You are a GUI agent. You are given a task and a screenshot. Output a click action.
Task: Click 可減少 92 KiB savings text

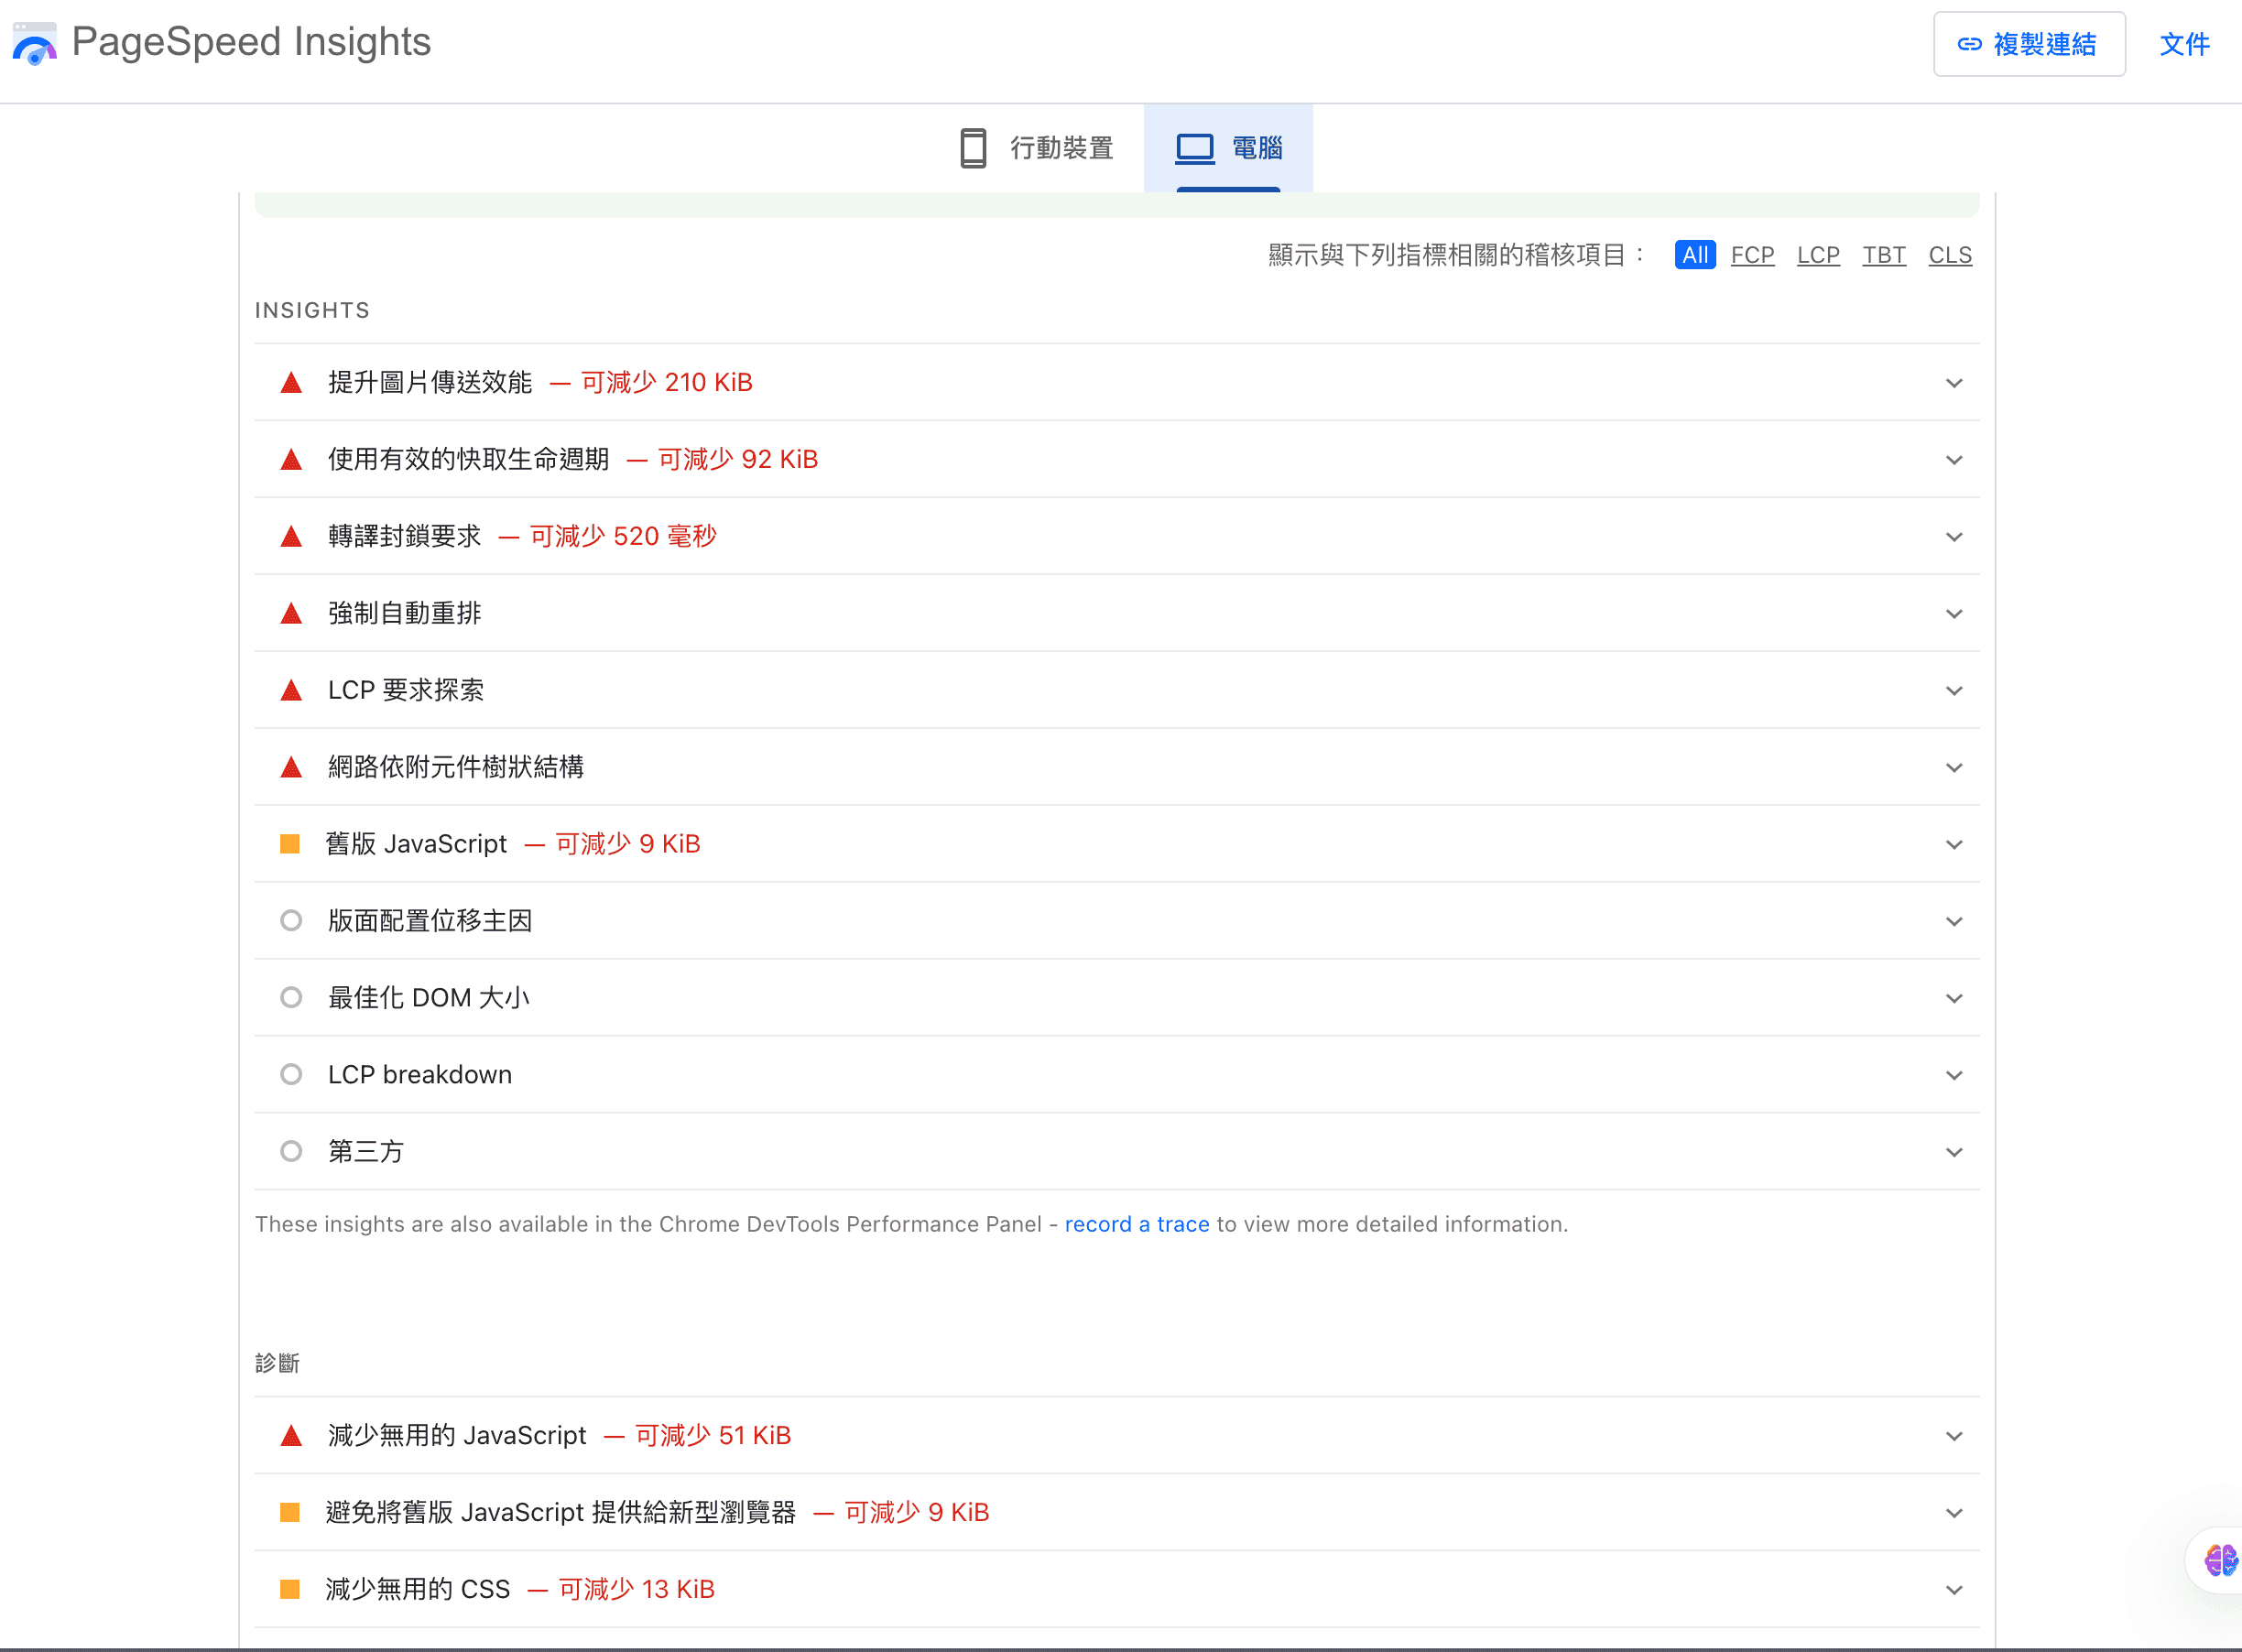coord(738,460)
